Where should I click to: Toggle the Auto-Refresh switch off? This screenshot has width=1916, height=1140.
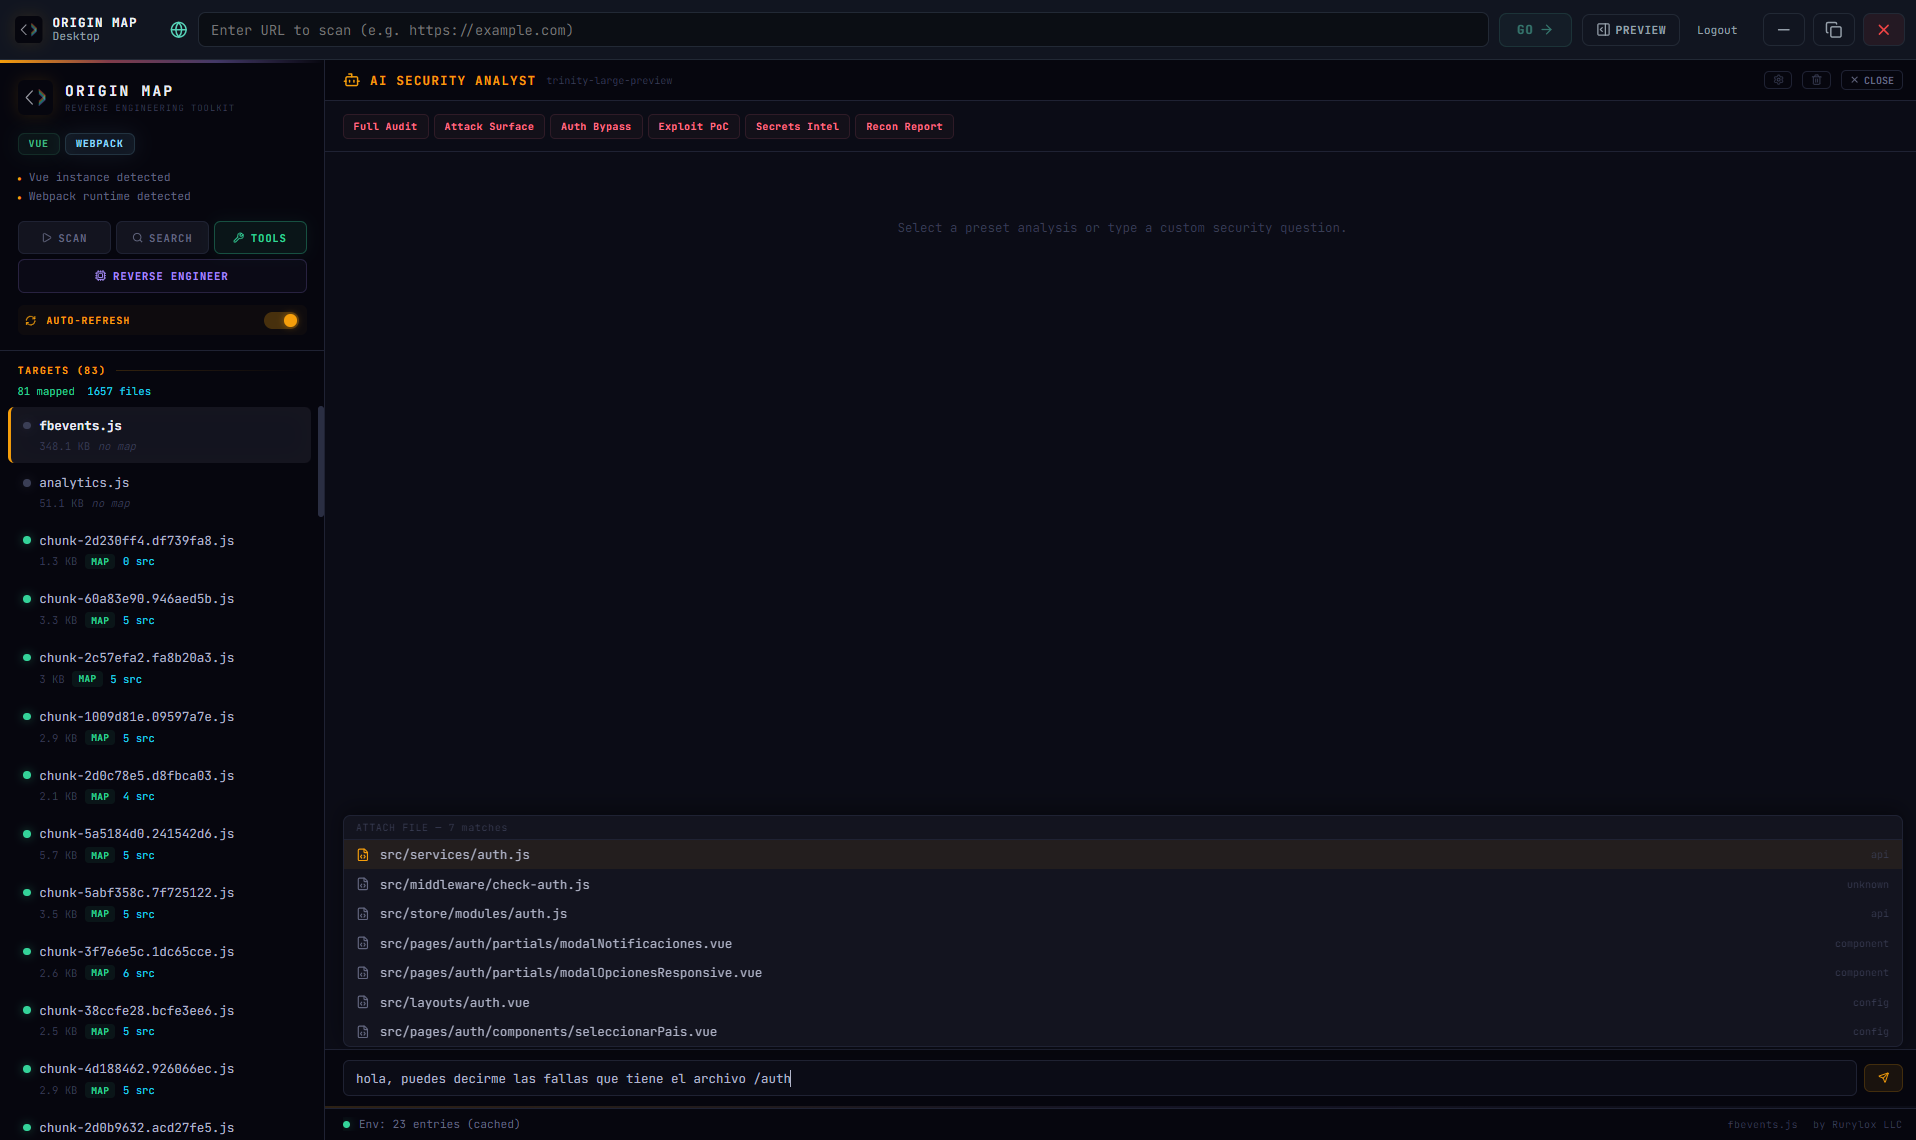tap(281, 320)
